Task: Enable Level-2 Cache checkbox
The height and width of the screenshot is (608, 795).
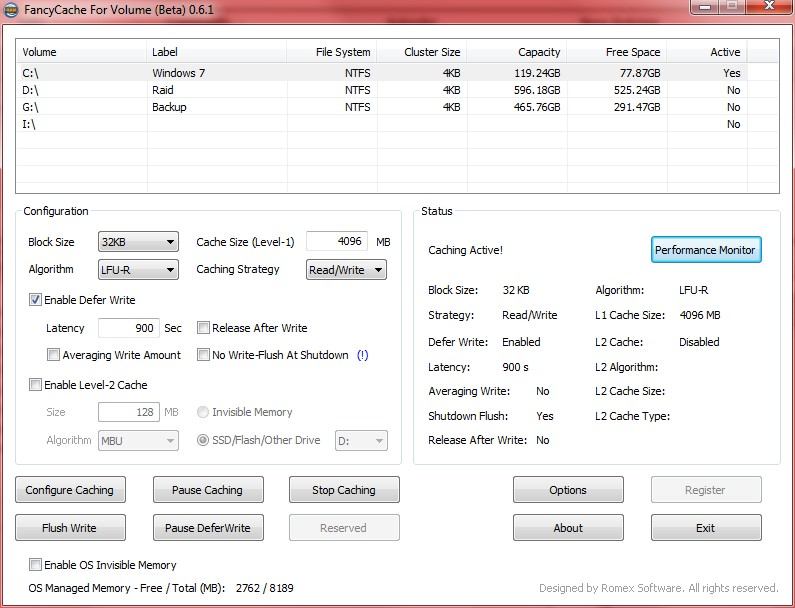Action: point(35,384)
